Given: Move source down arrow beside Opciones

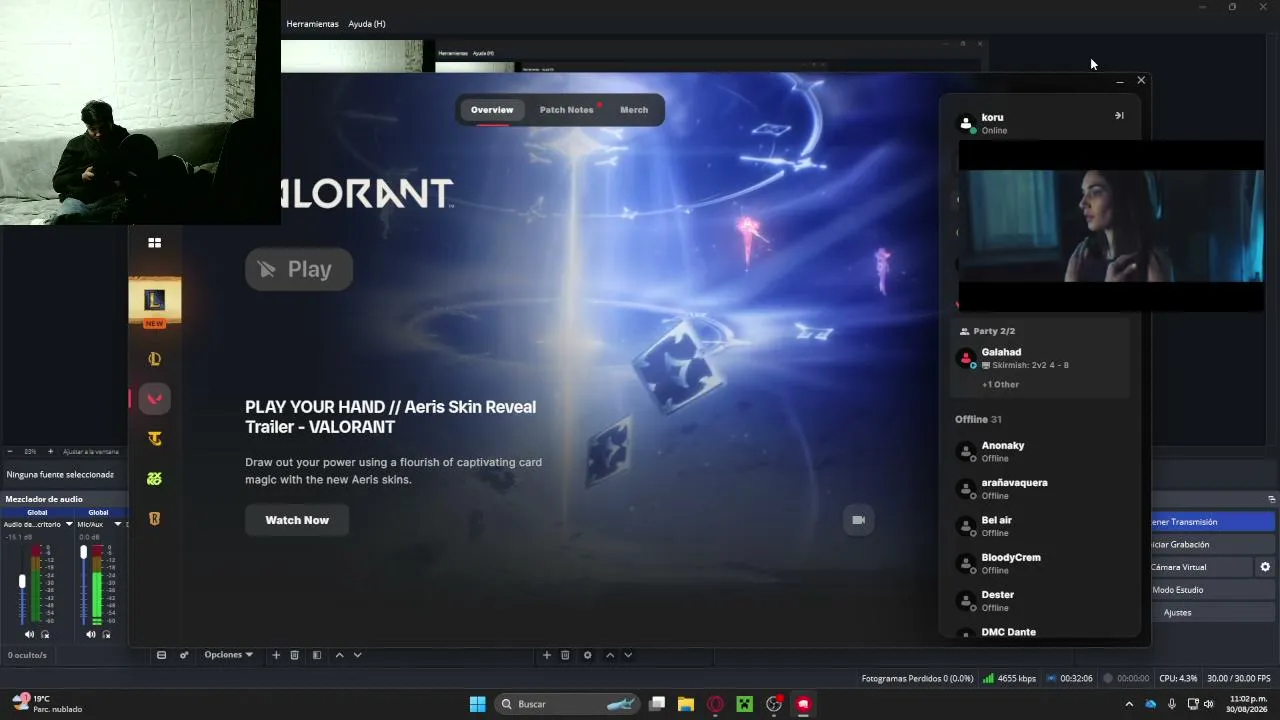Looking at the screenshot, I should [357, 655].
